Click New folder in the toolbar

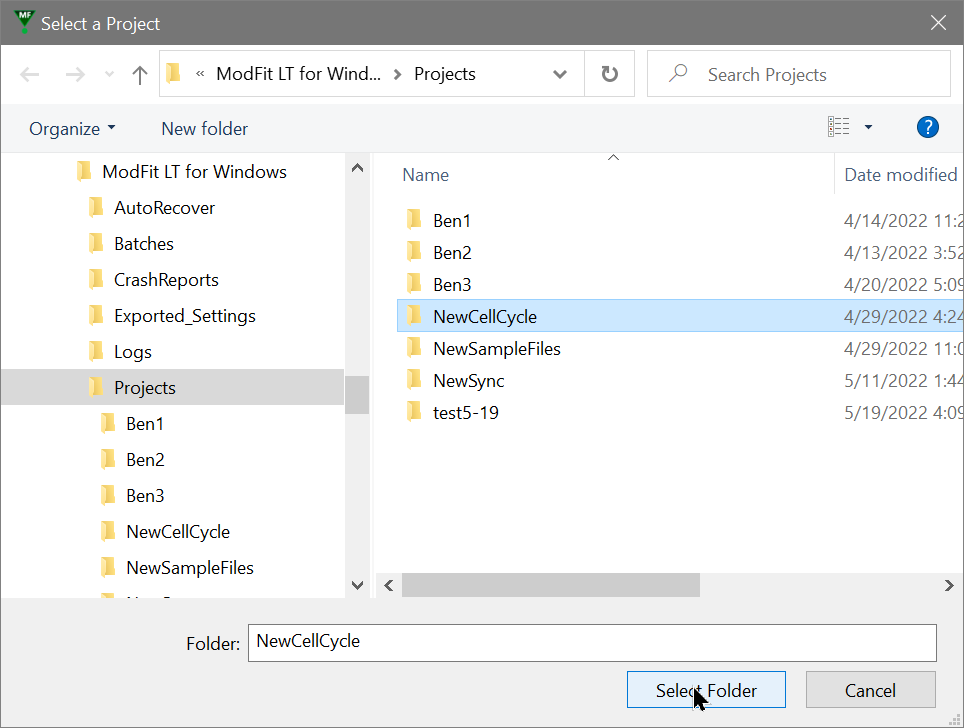tap(204, 129)
